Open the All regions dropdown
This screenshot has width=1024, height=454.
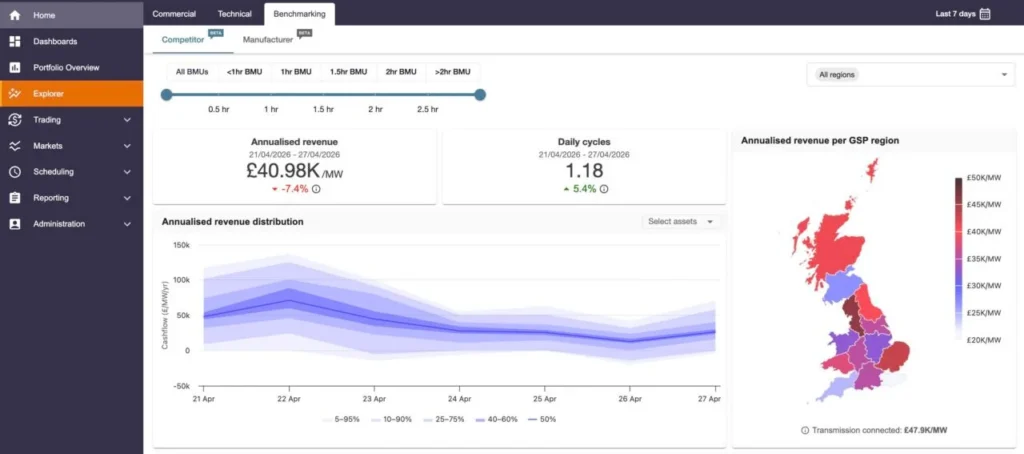point(911,74)
